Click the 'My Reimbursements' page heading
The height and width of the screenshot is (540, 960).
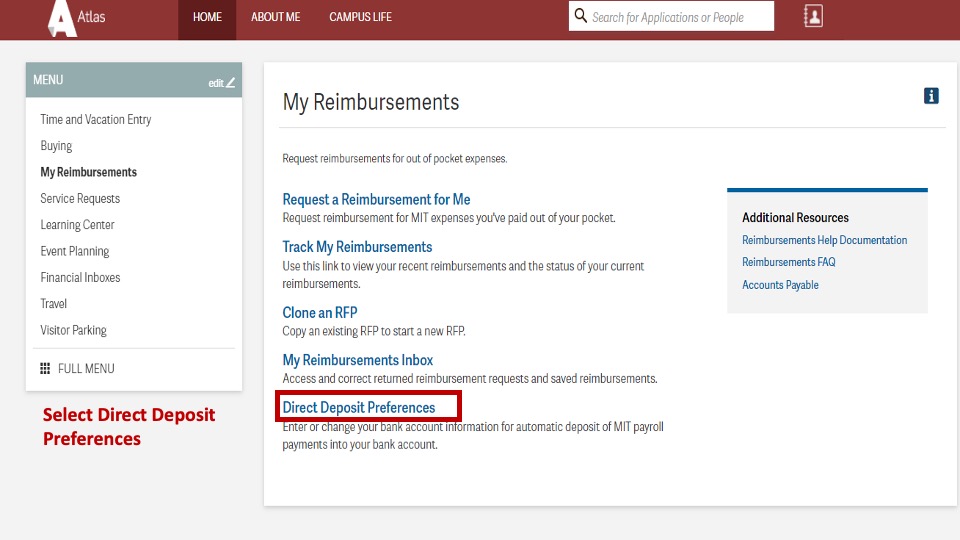[370, 102]
